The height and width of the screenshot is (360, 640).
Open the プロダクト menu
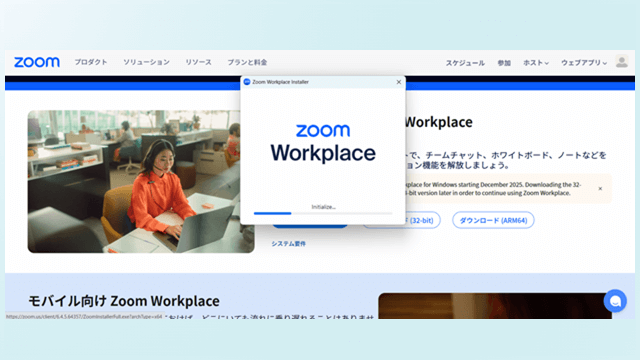tap(91, 62)
